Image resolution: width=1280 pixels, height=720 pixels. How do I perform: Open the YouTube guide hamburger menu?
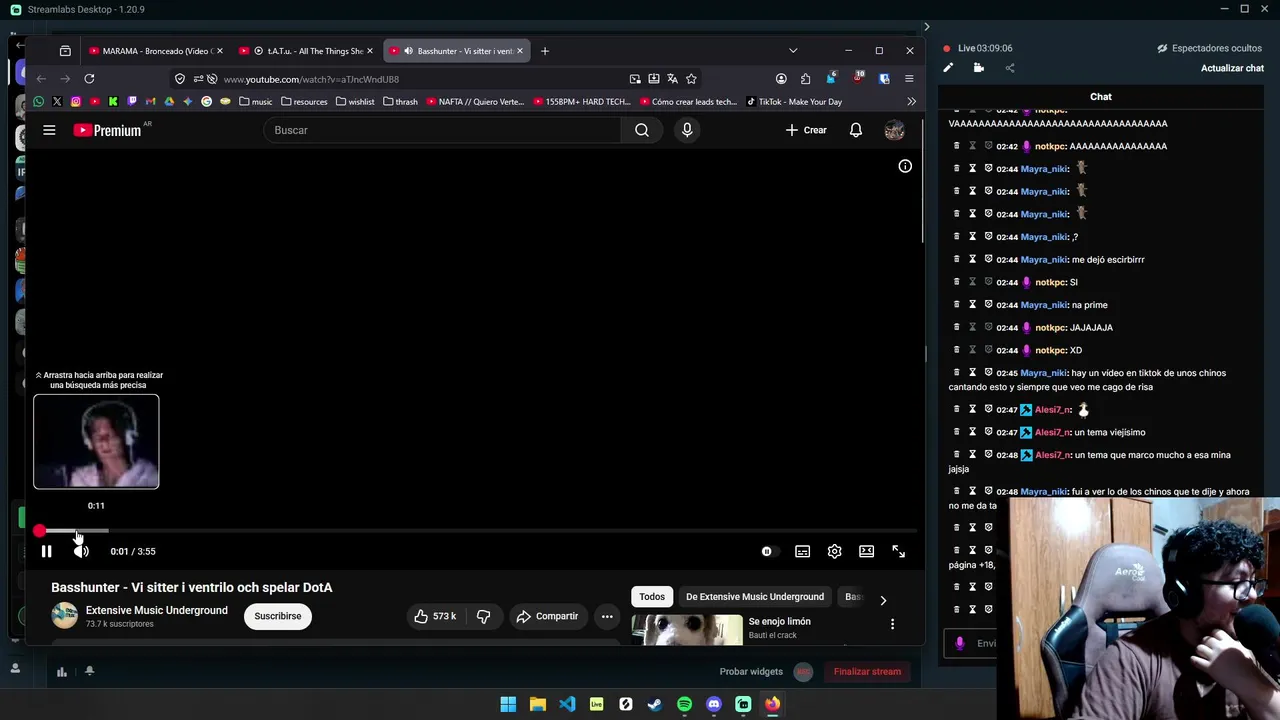49,130
